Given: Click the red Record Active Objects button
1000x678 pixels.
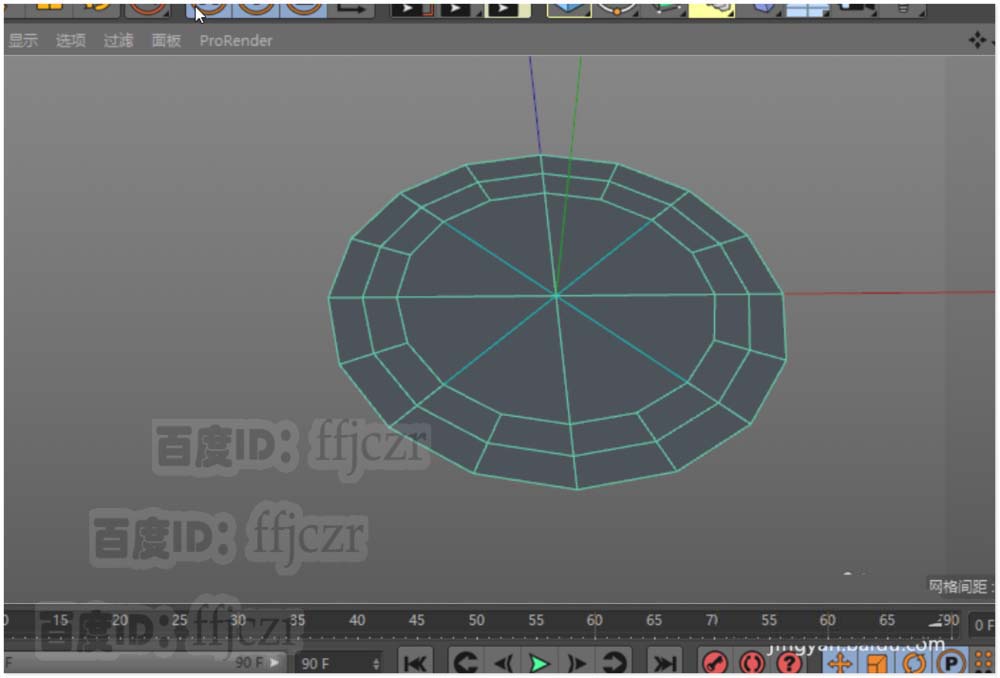Looking at the screenshot, I should (x=714, y=663).
